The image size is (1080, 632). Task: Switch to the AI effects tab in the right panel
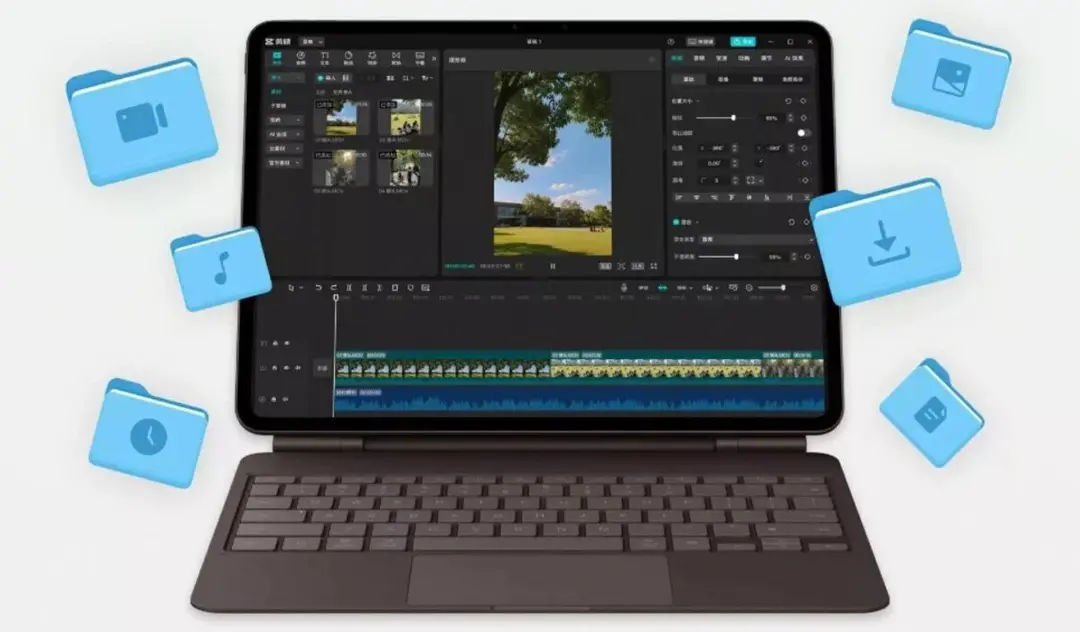tap(793, 59)
